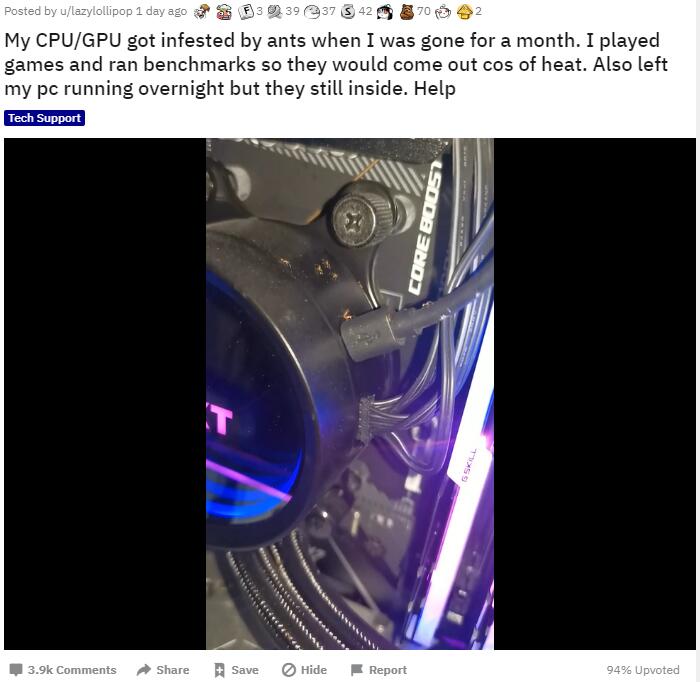Open the 3.9k Comments section
The image size is (700, 682).
click(x=63, y=670)
